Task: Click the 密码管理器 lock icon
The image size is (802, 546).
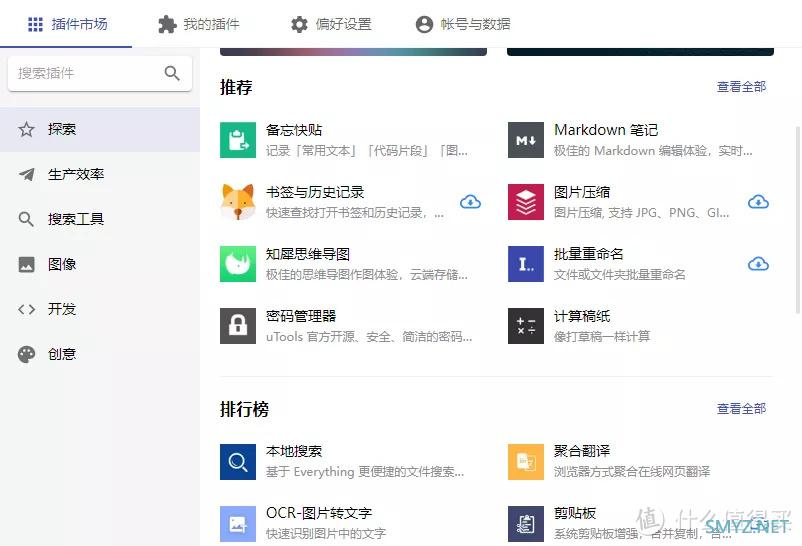Action: (x=238, y=326)
